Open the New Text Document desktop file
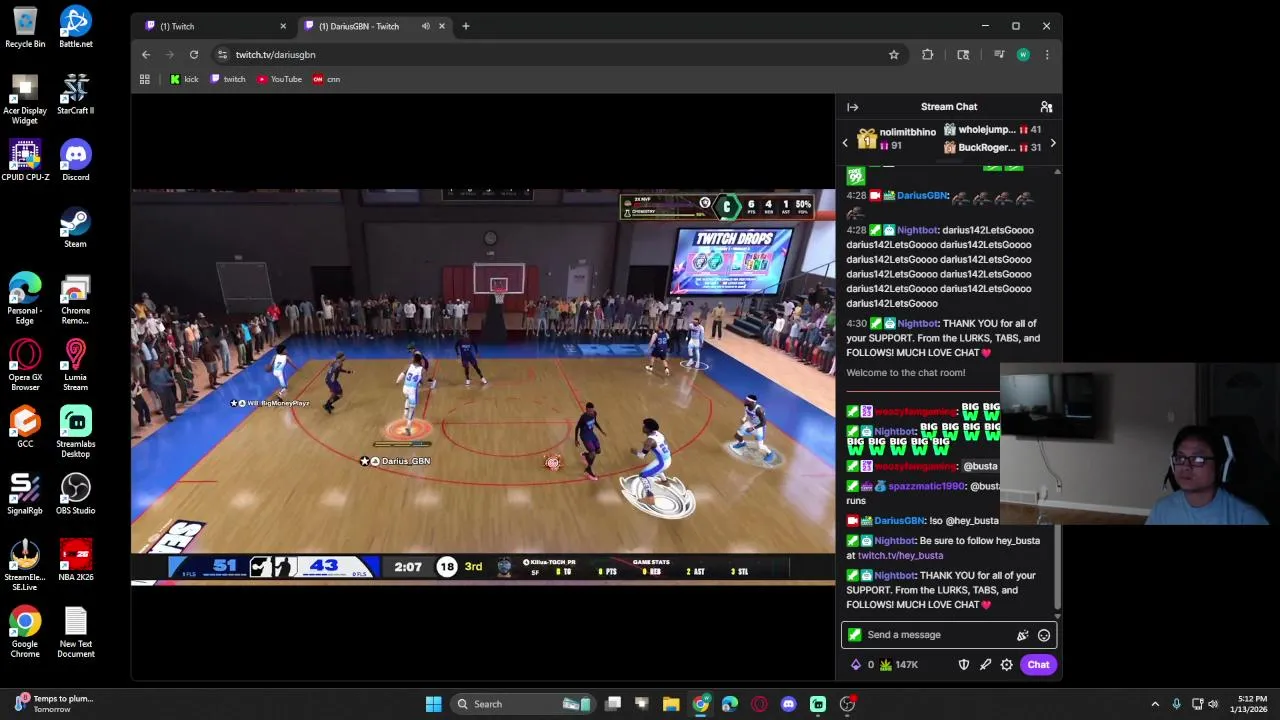1280x720 pixels. click(x=76, y=632)
